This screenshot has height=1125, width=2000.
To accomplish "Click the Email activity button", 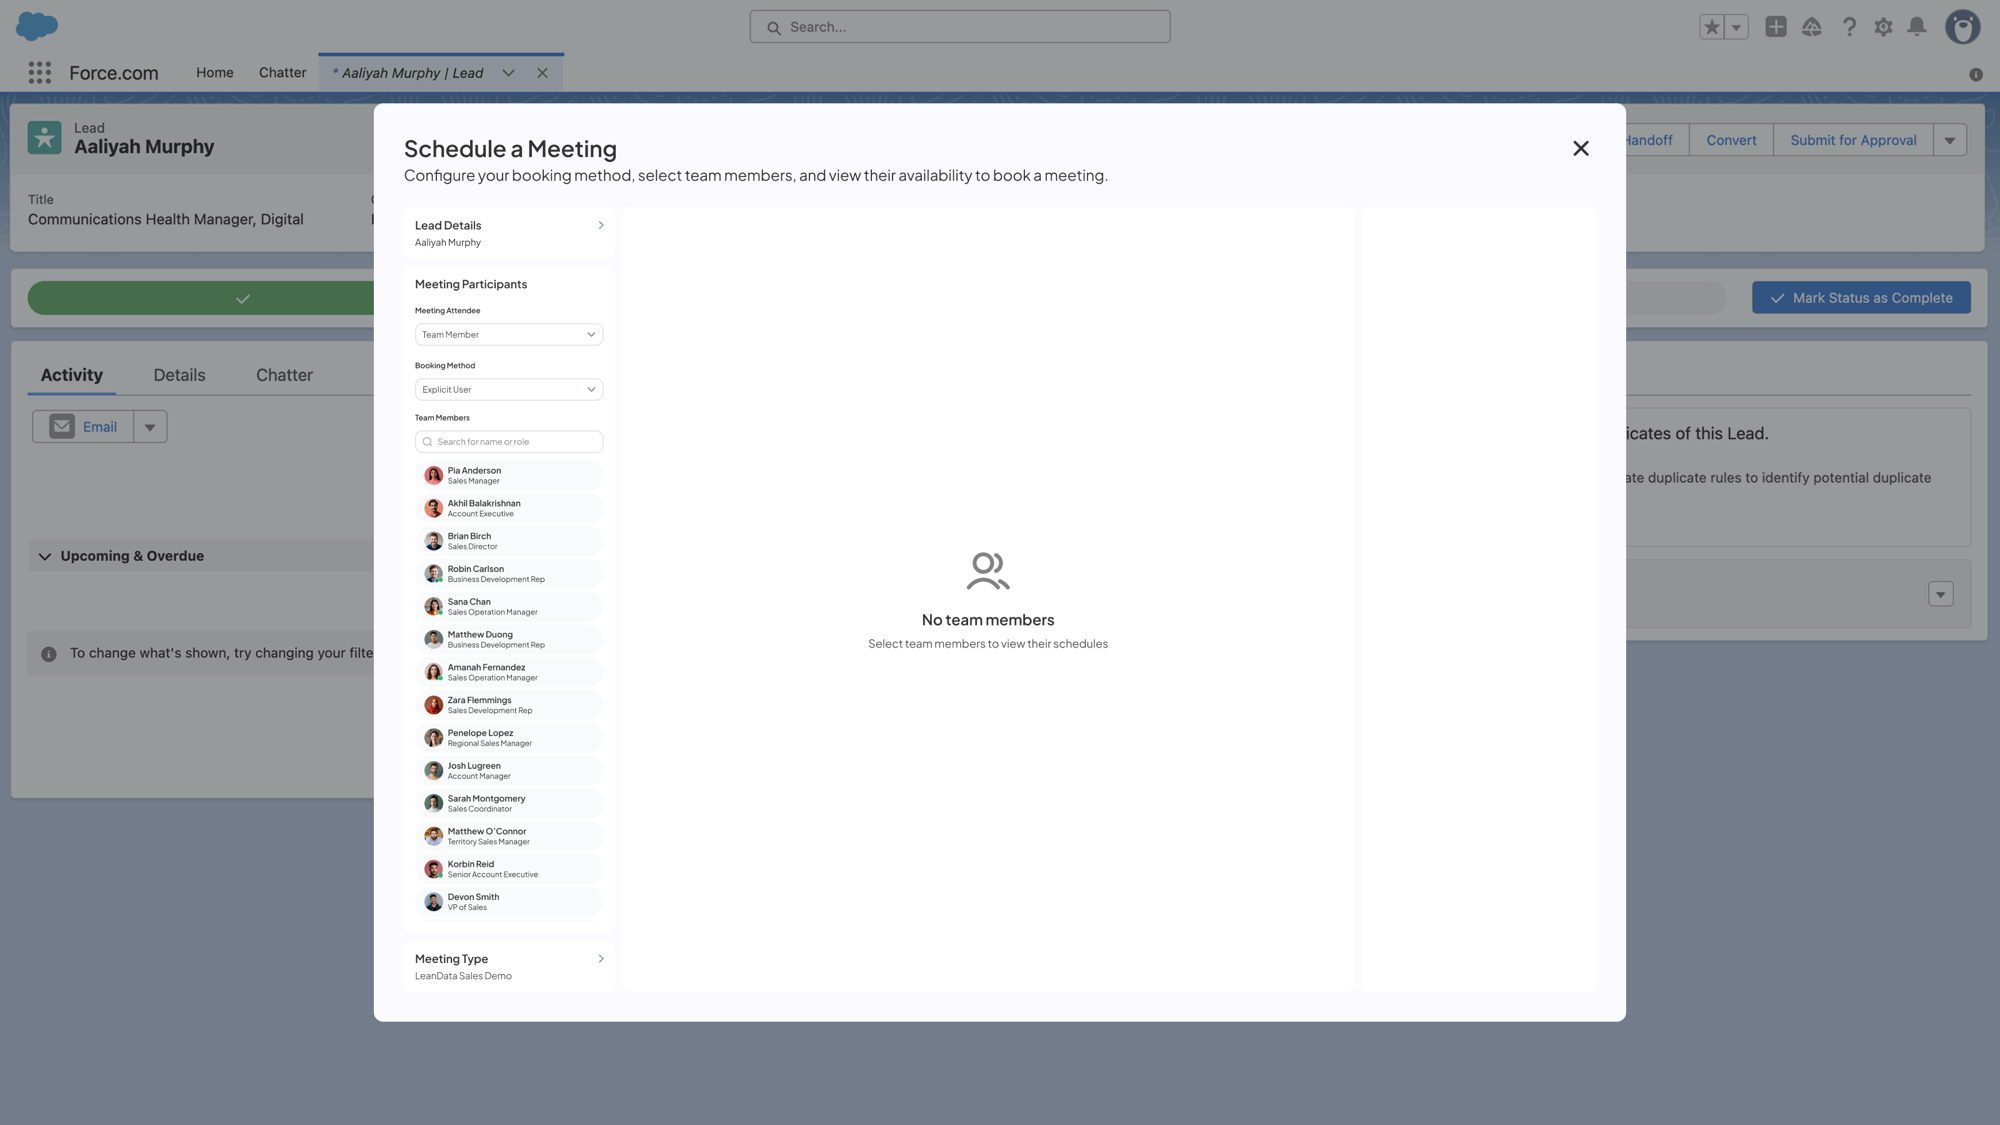I will coord(83,427).
